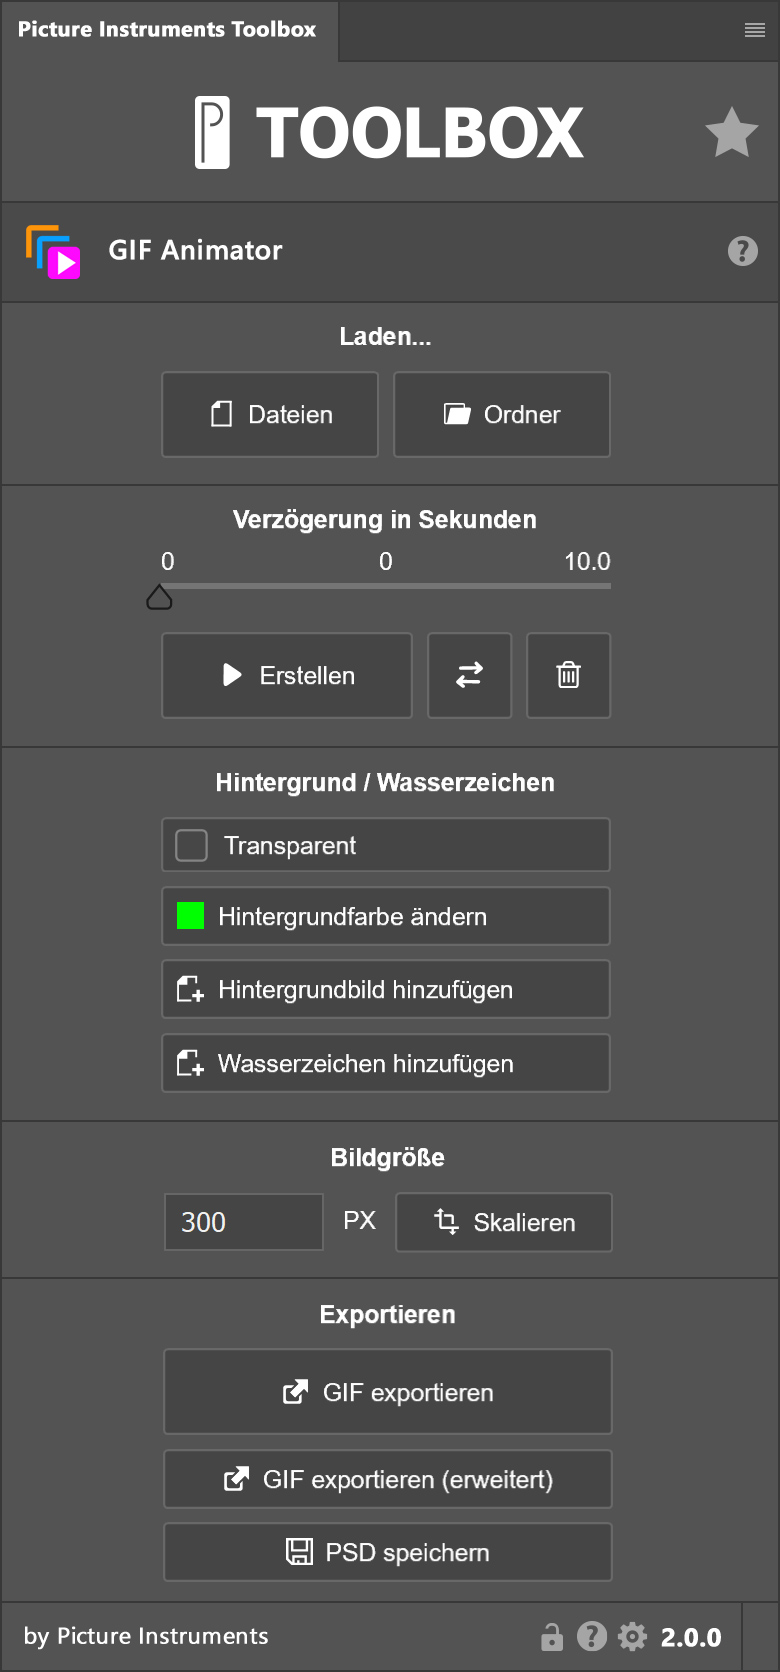The width and height of the screenshot is (780, 1672).
Task: Open the GIF Animator help question mark
Action: (x=742, y=251)
